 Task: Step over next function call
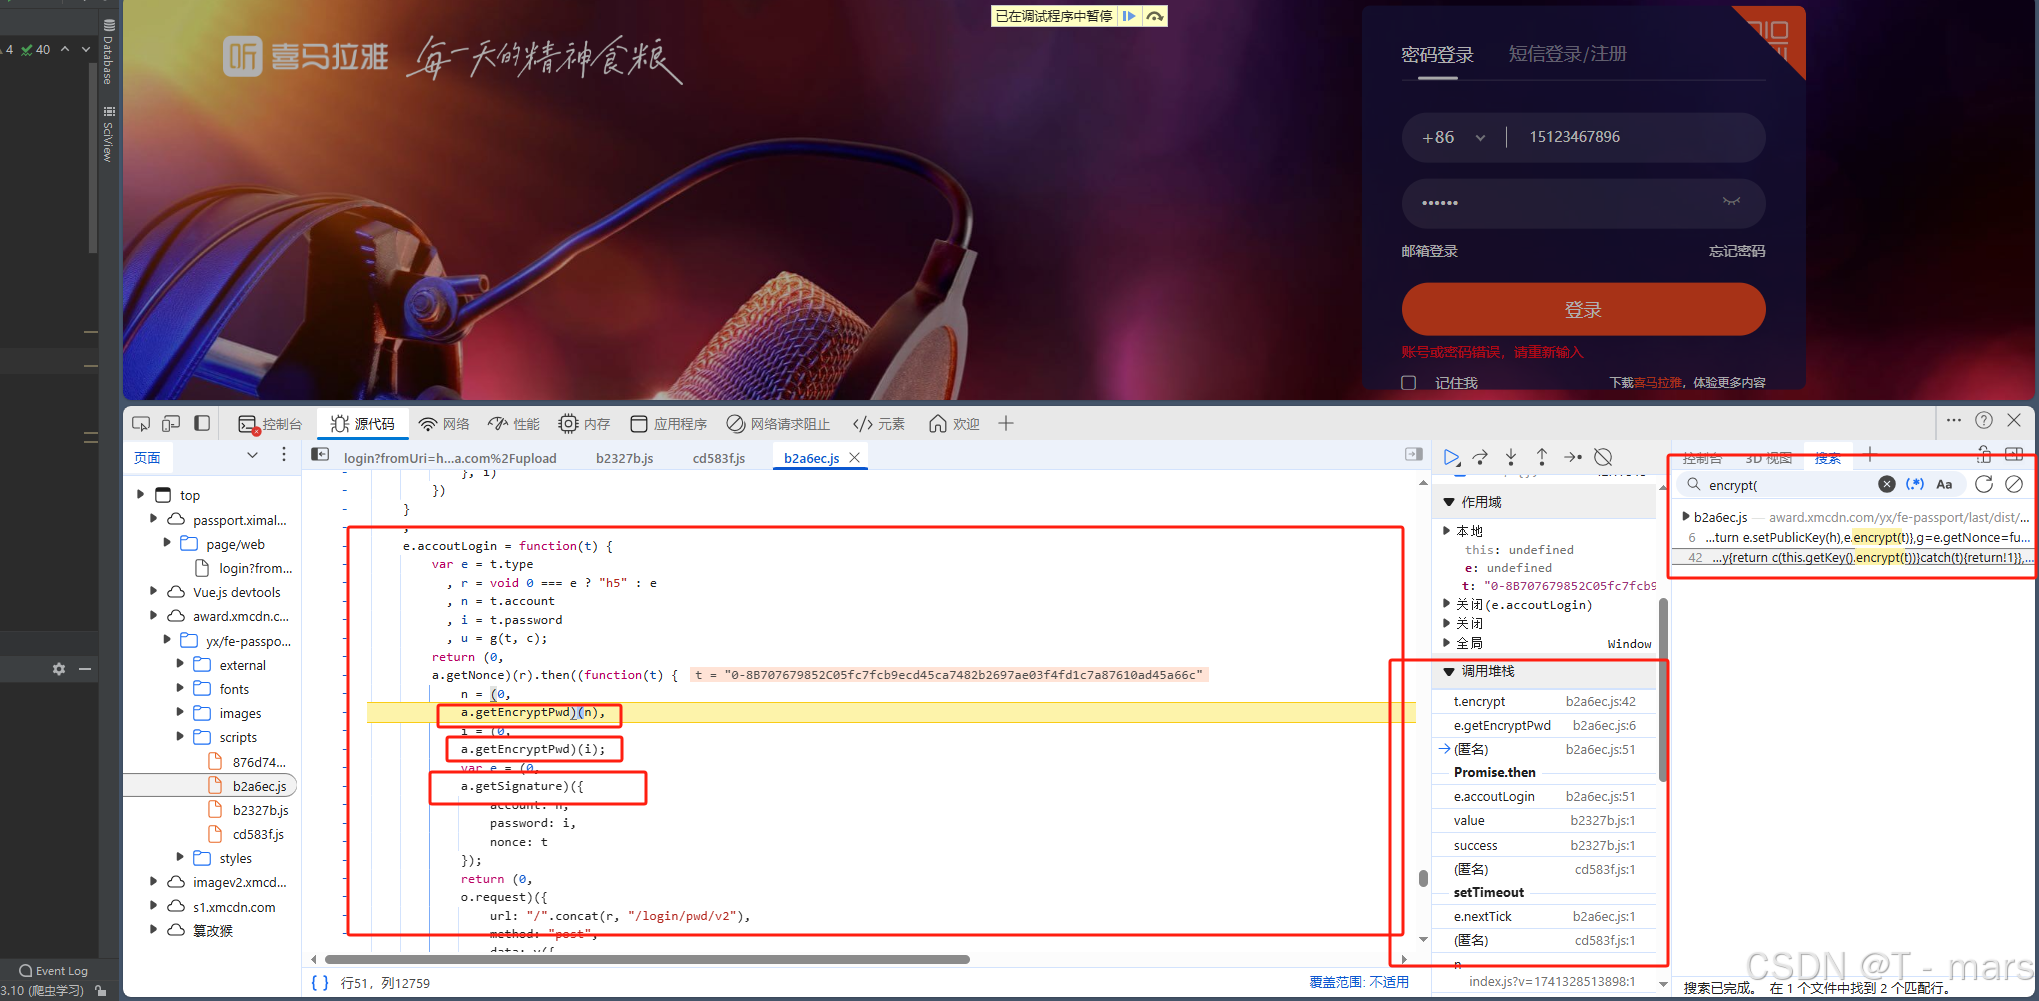tap(1481, 457)
